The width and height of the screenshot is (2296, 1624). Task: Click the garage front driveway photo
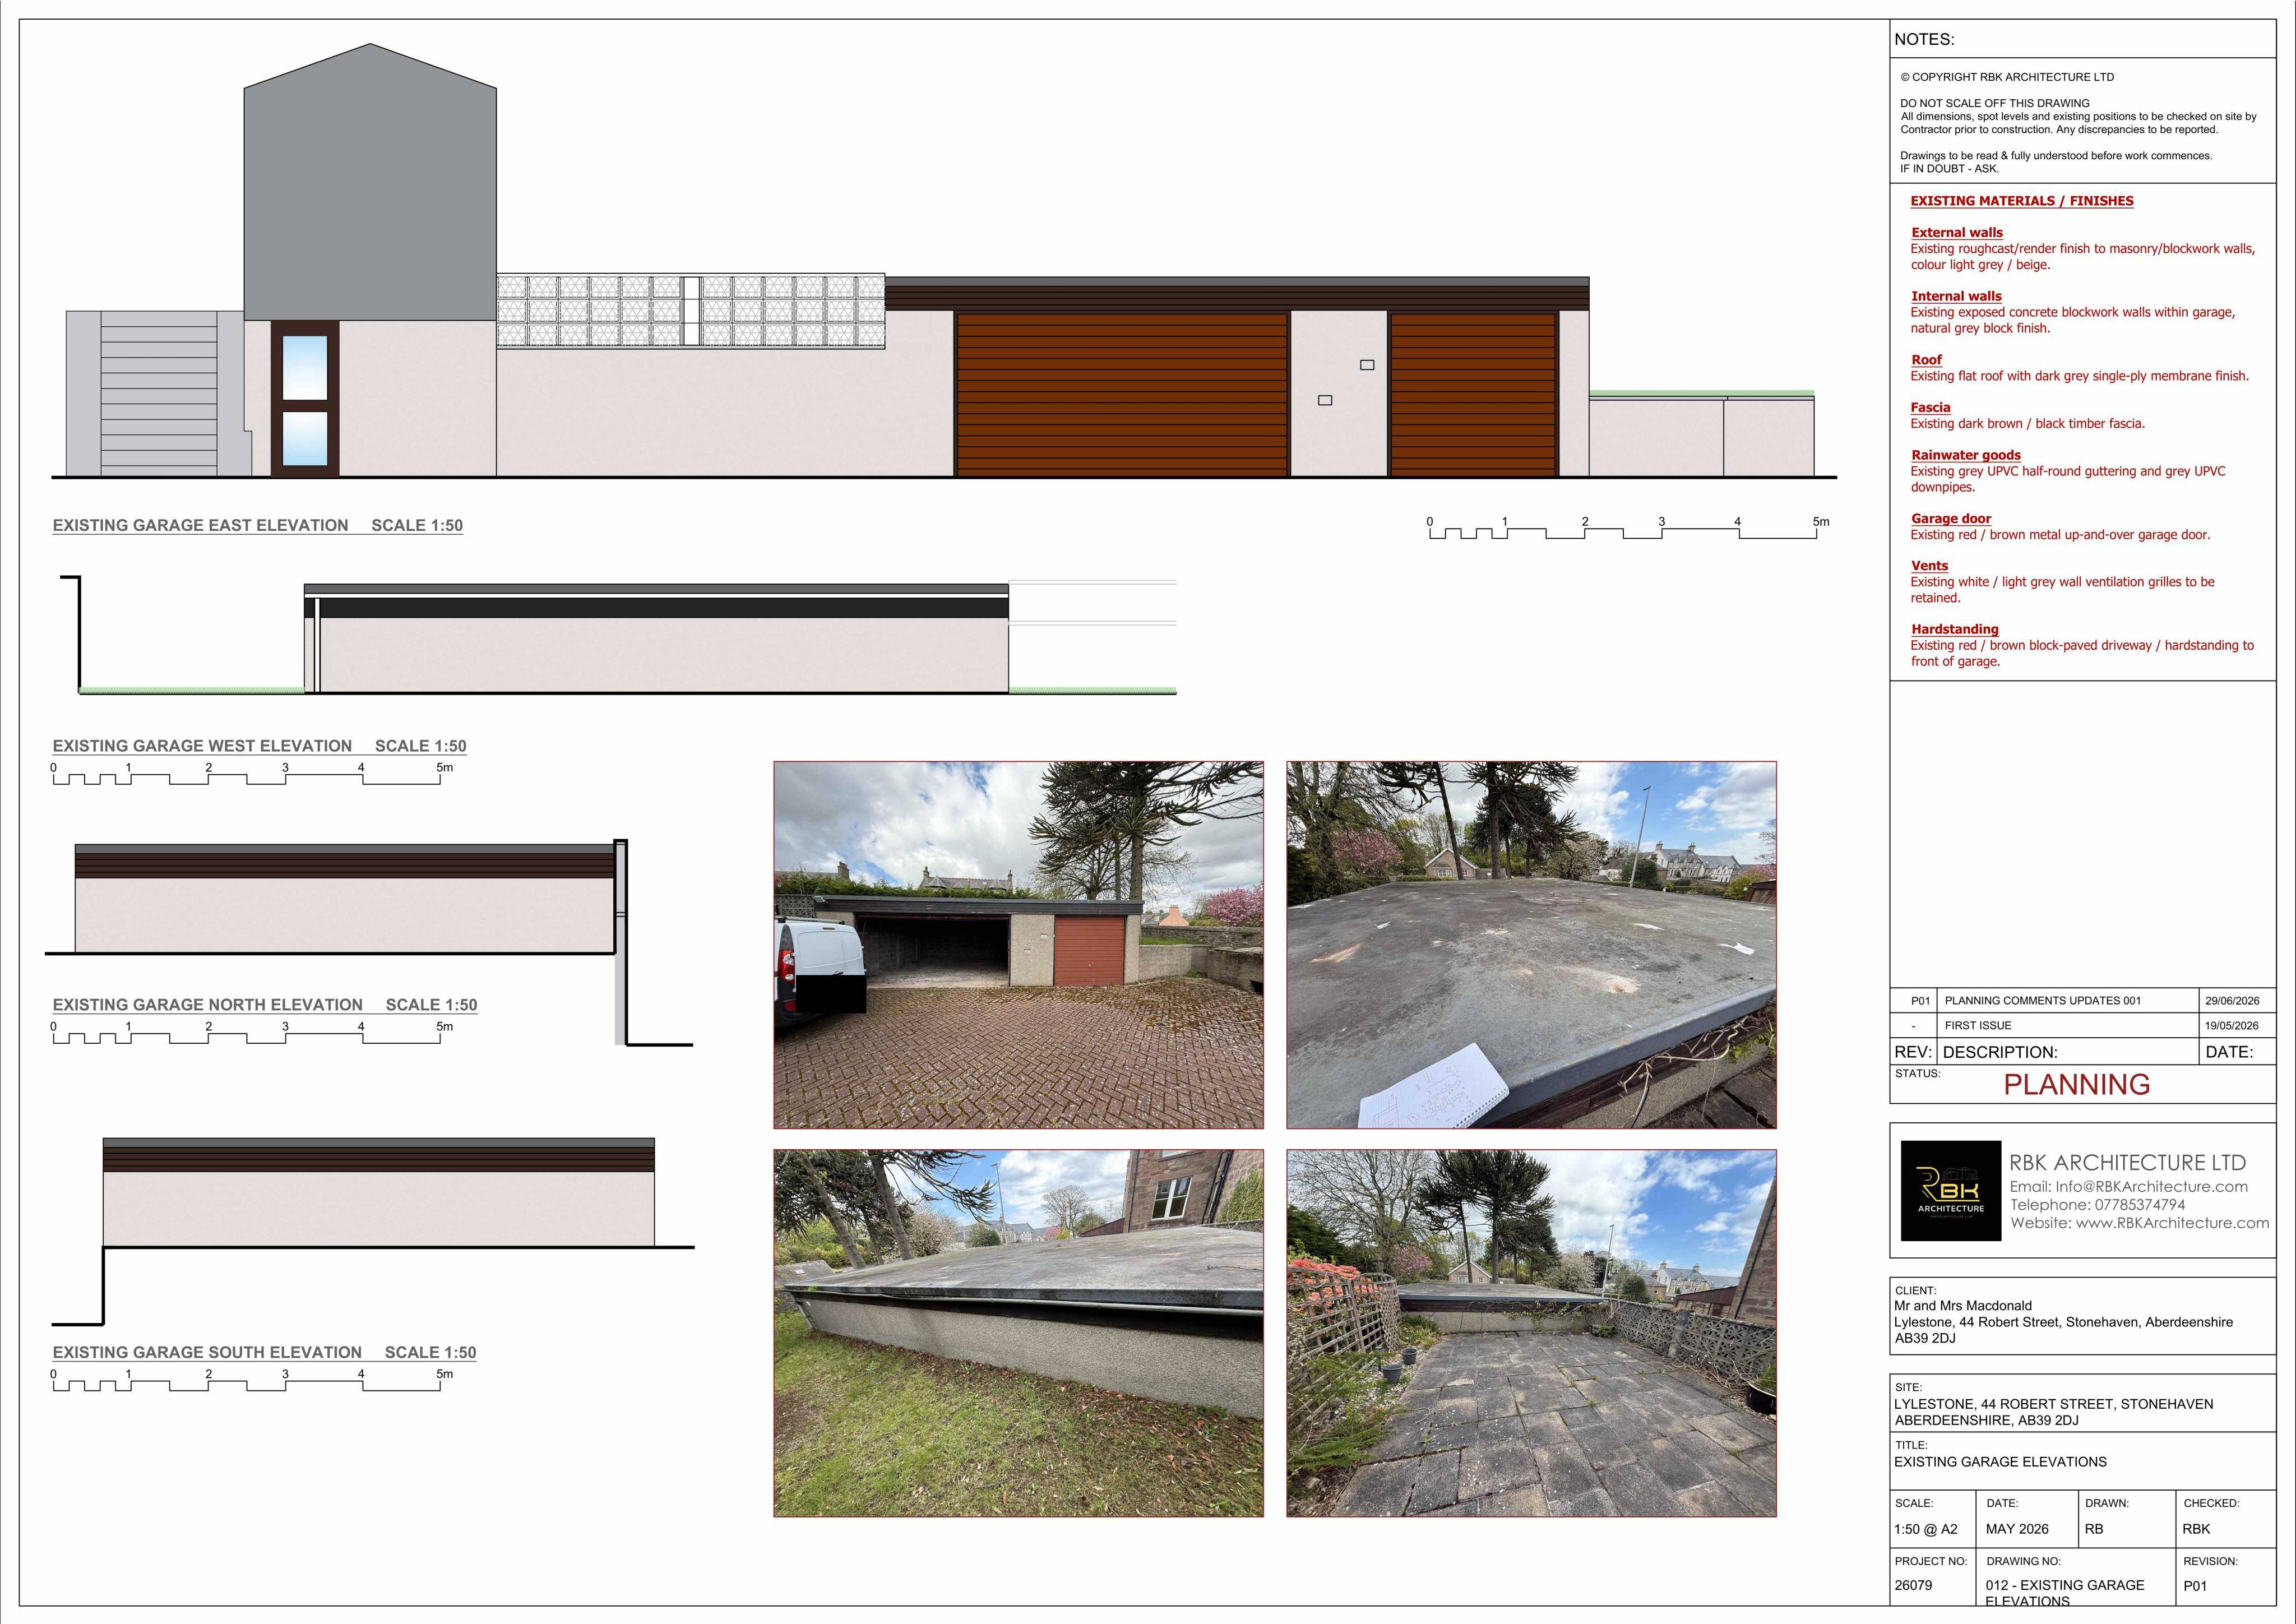tap(1018, 945)
